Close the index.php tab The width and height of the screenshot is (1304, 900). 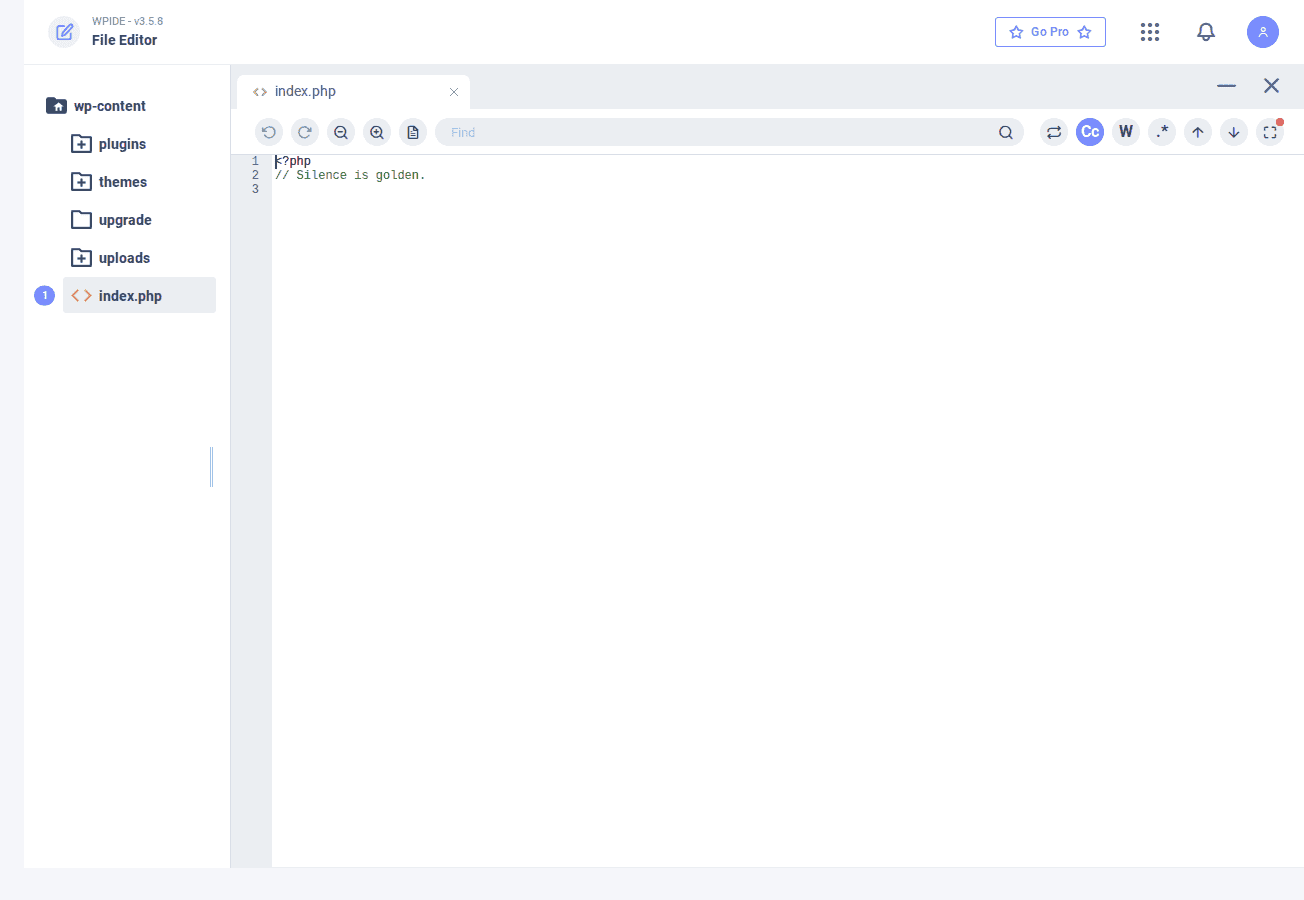(454, 92)
